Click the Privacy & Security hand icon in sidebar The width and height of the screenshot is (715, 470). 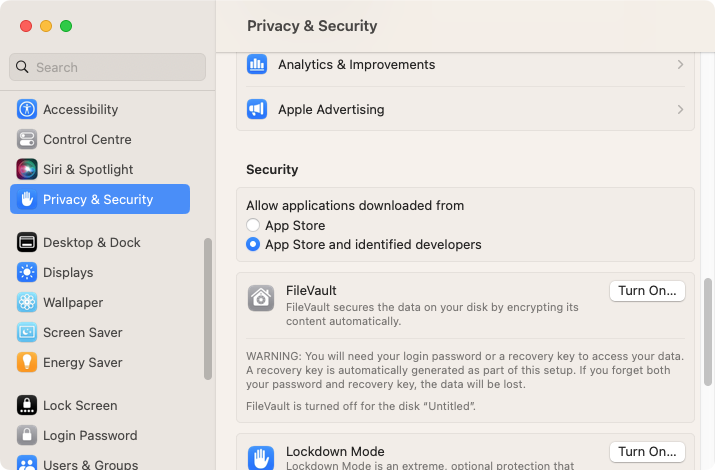(x=27, y=199)
